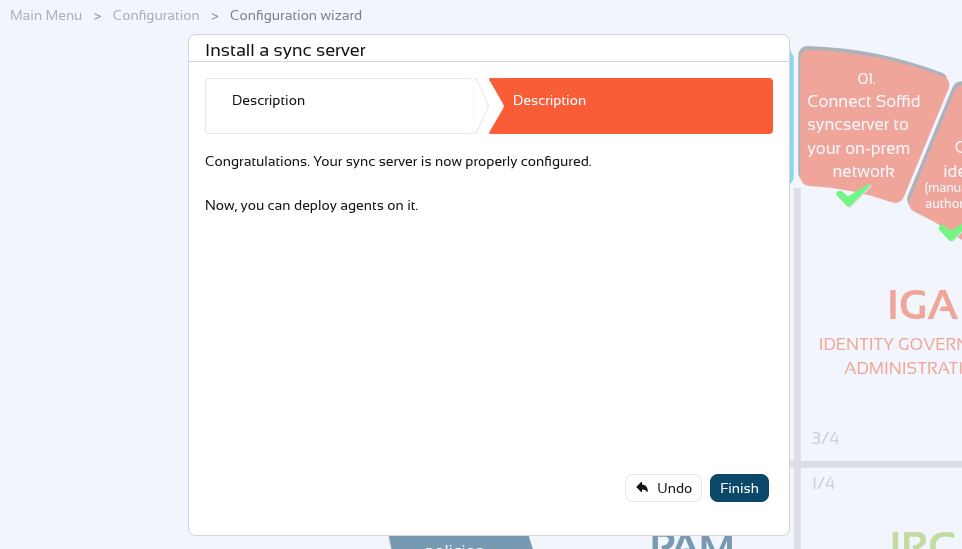
Task: Click the Install a sync server title
Action: (285, 50)
